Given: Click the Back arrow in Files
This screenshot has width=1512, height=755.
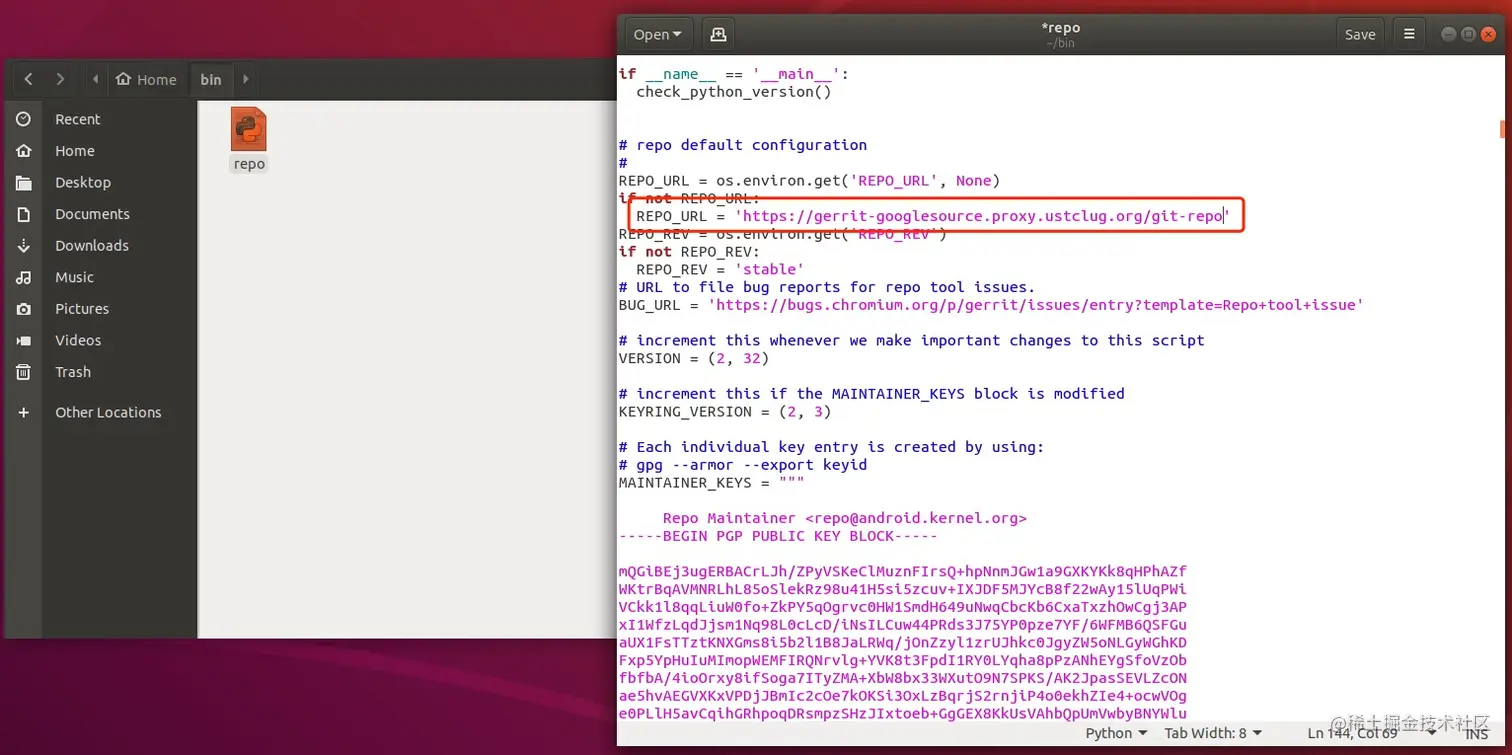Looking at the screenshot, I should coord(28,79).
